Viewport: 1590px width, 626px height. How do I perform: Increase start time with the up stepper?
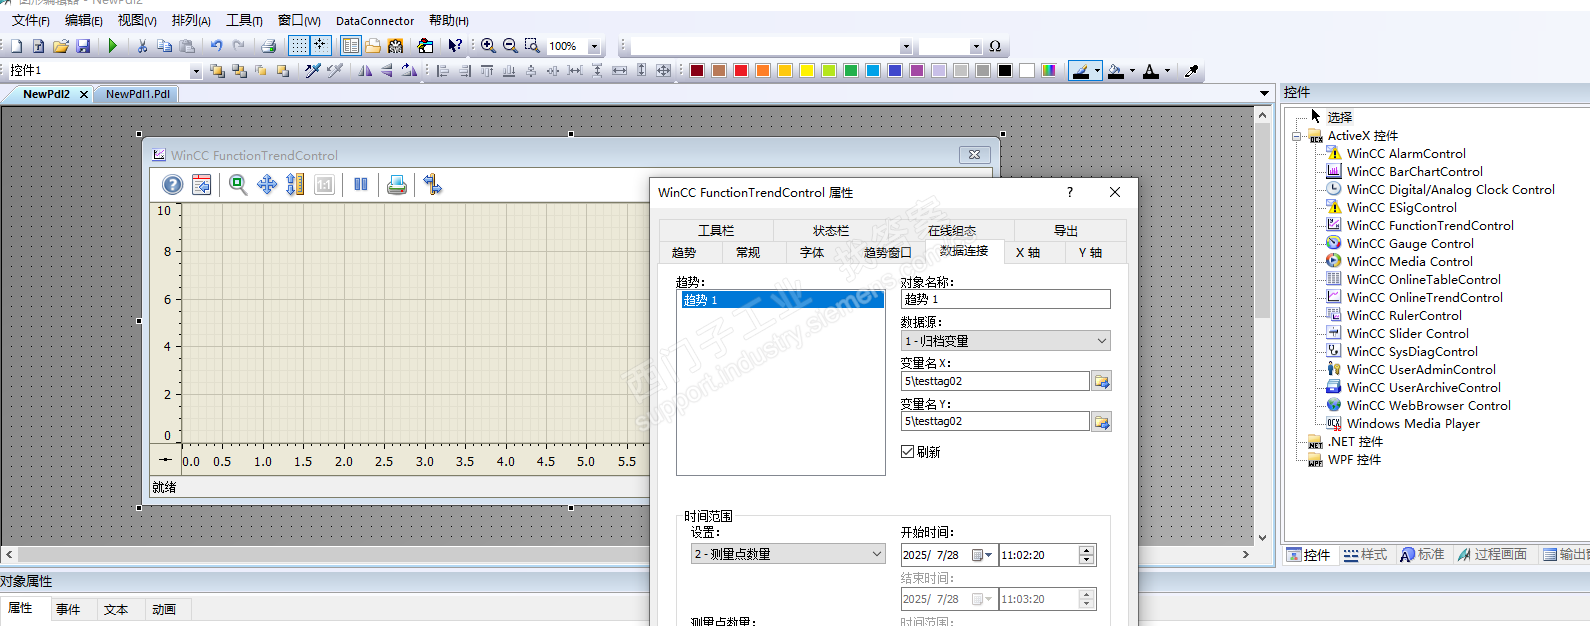[1087, 550]
